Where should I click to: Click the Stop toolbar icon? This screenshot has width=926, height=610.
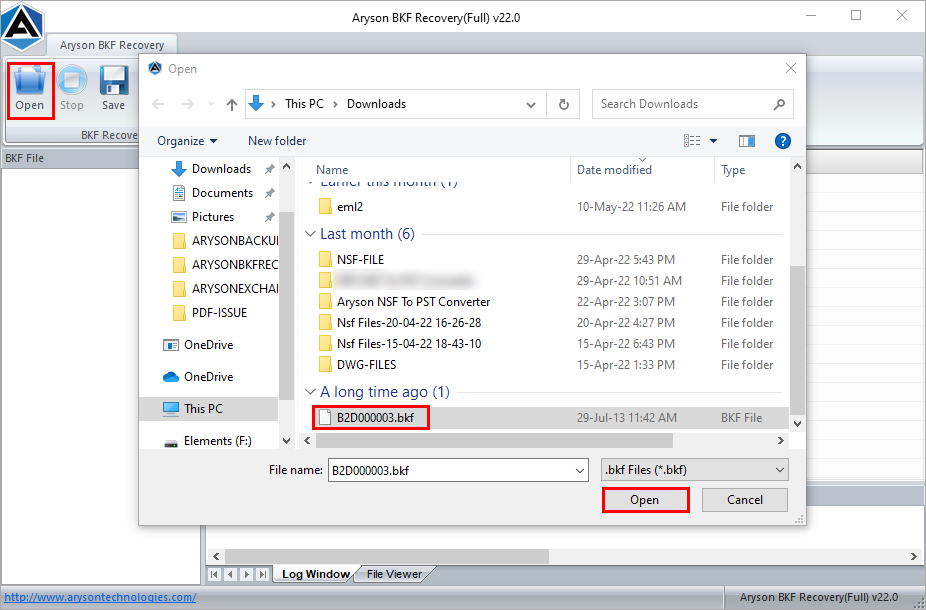click(72, 90)
